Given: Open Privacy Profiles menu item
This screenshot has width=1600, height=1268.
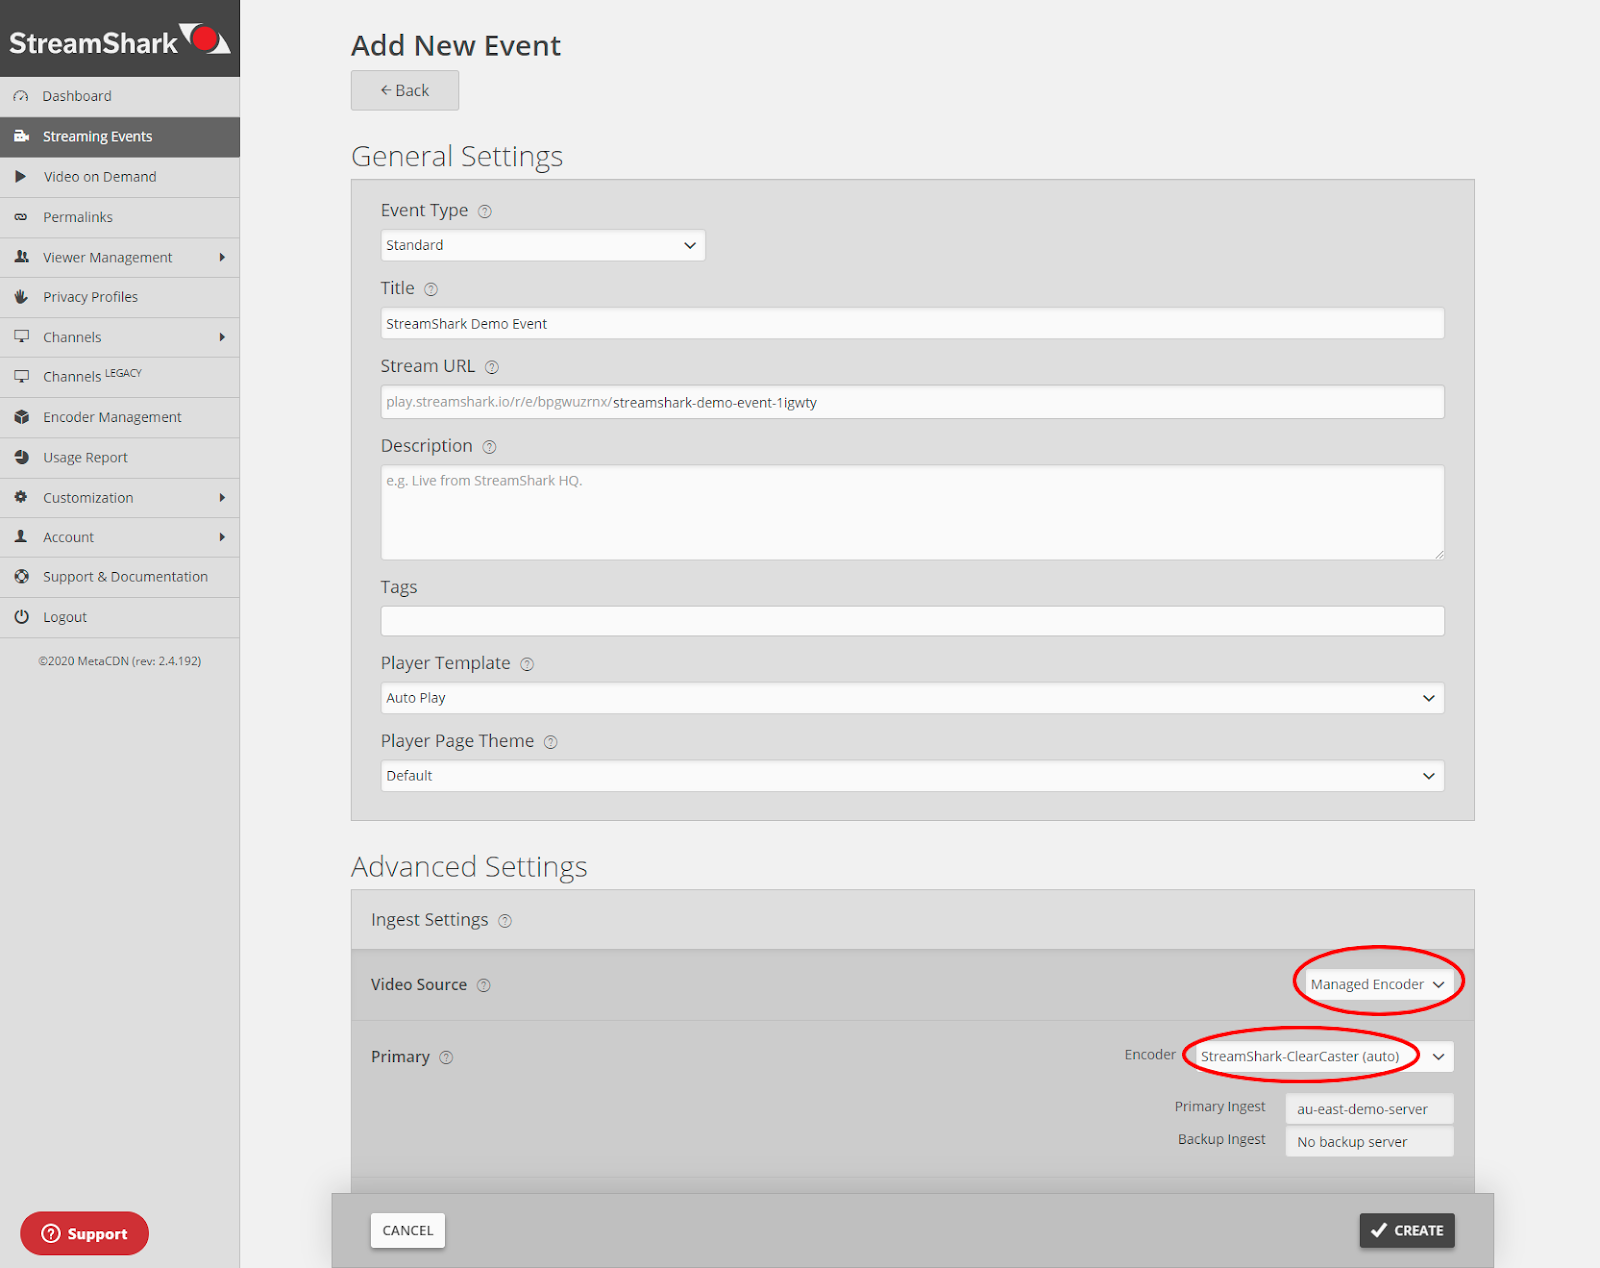Looking at the screenshot, I should 120,297.
